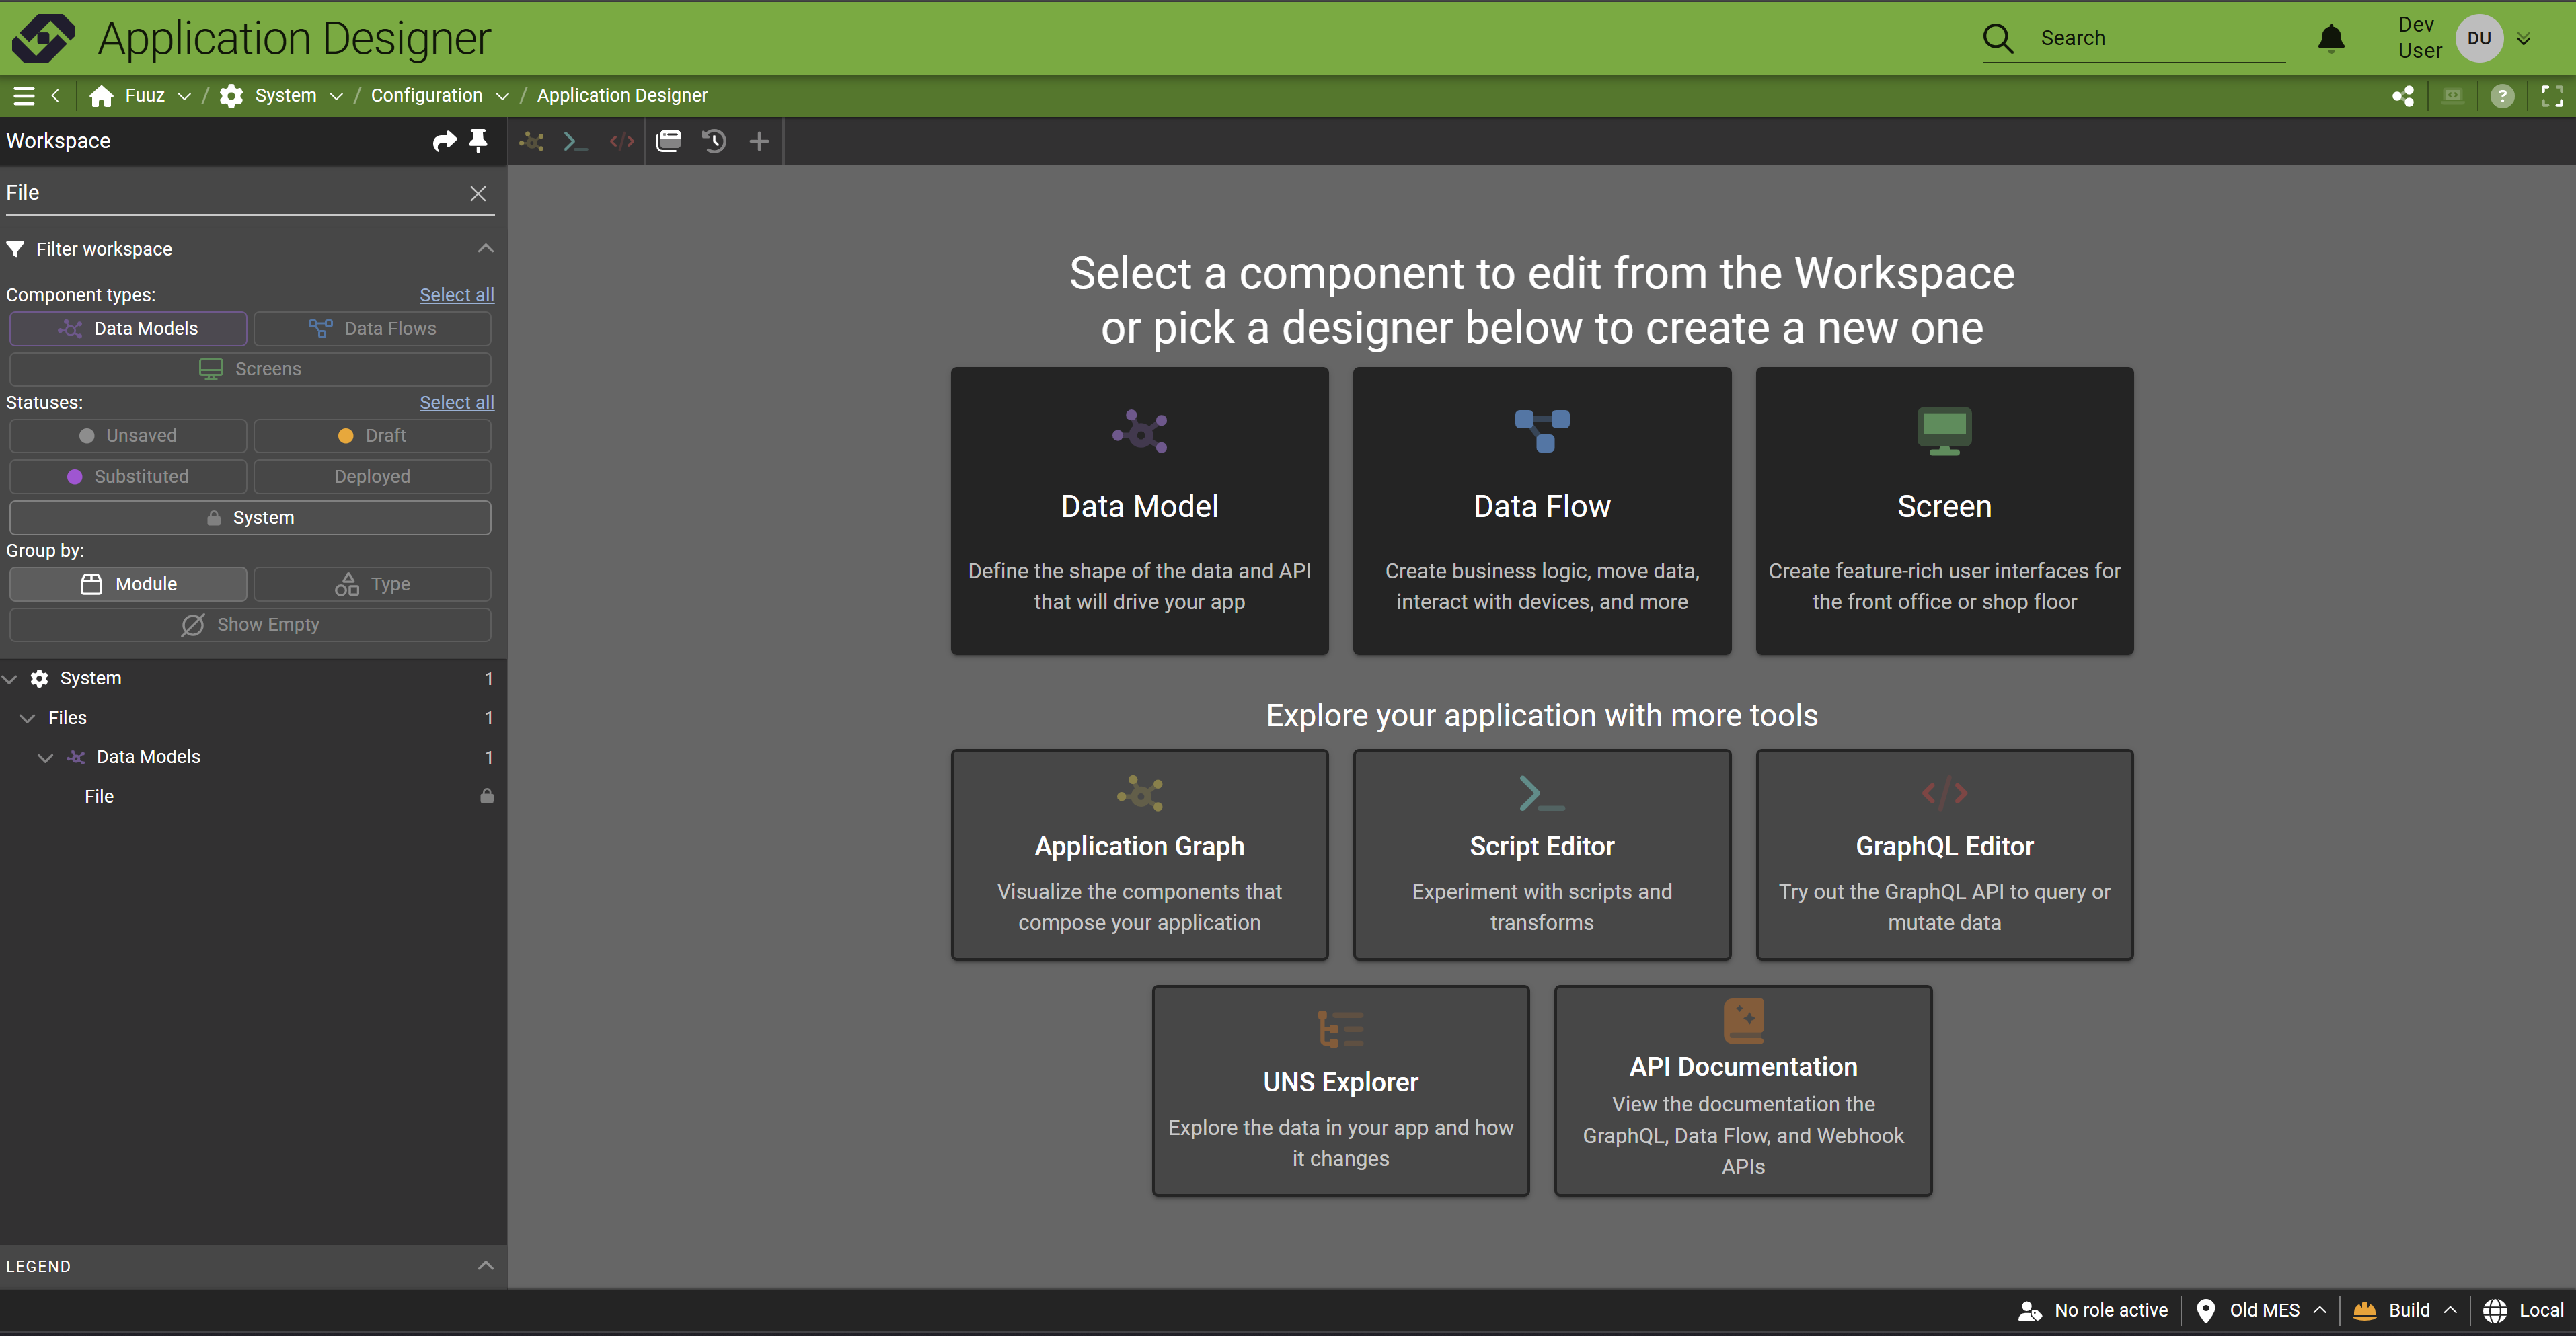Pin the Workspace panel

point(478,141)
